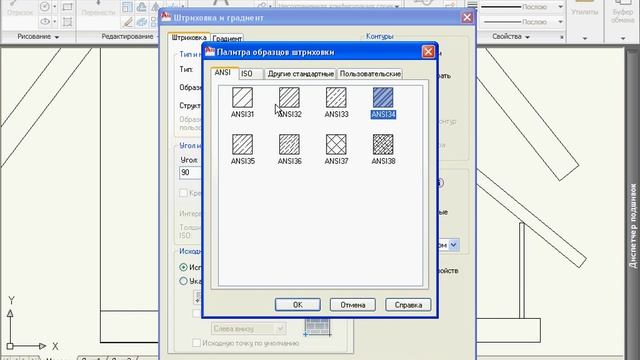Expand the Свойства panel
This screenshot has width=640, height=360.
[511, 37]
